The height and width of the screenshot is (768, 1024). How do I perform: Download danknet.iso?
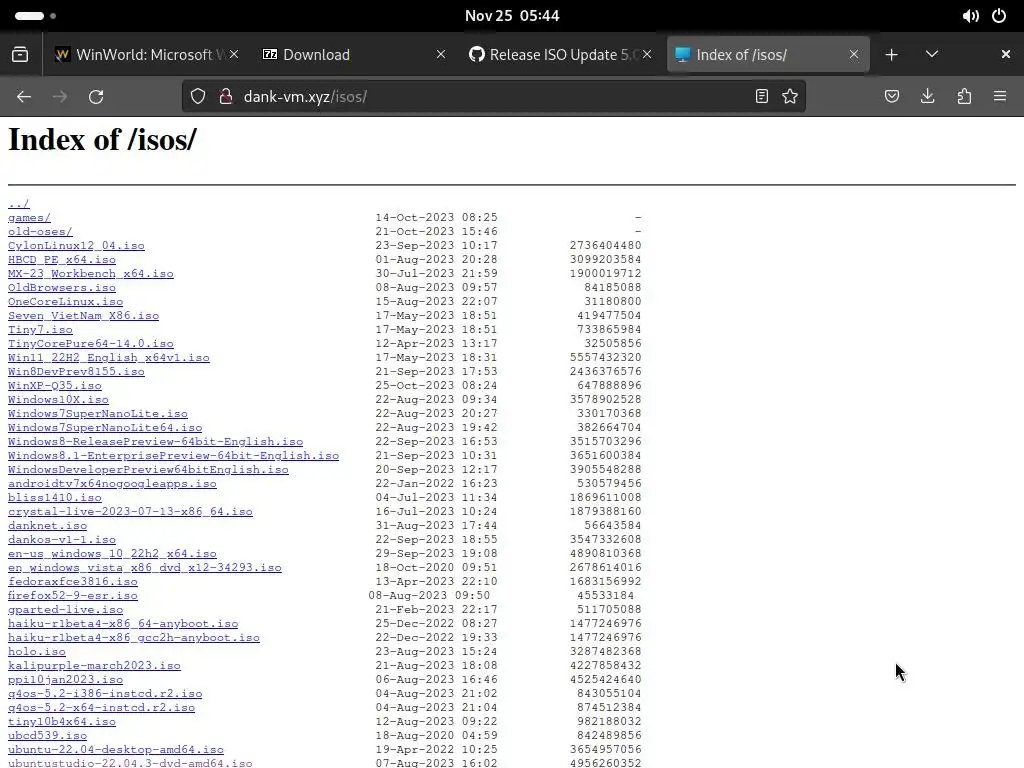click(48, 526)
